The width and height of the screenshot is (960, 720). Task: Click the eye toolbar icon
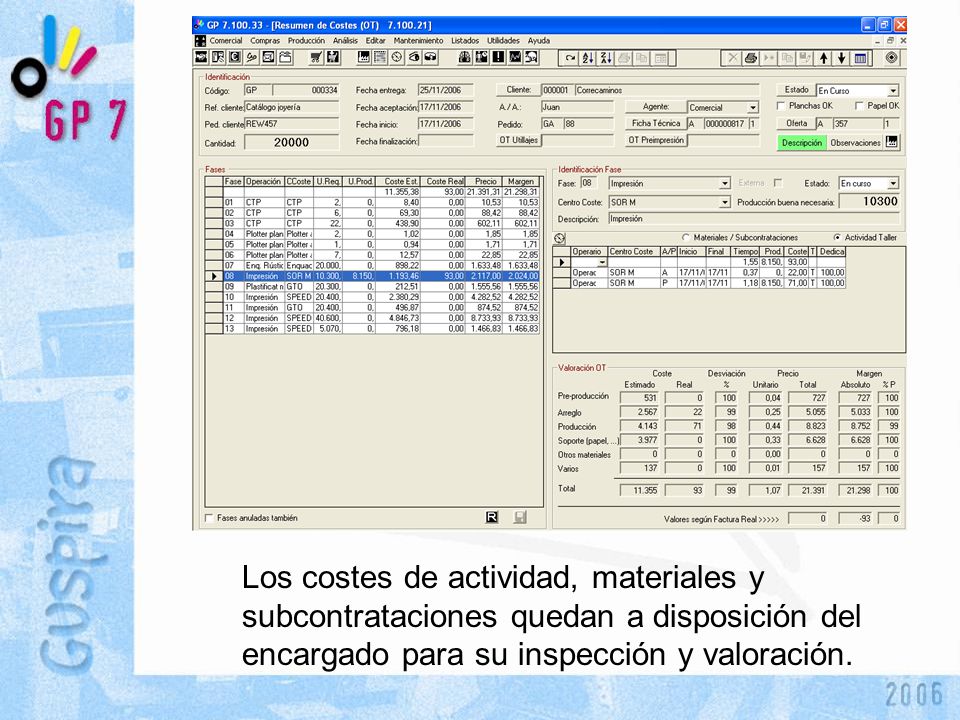[414, 58]
